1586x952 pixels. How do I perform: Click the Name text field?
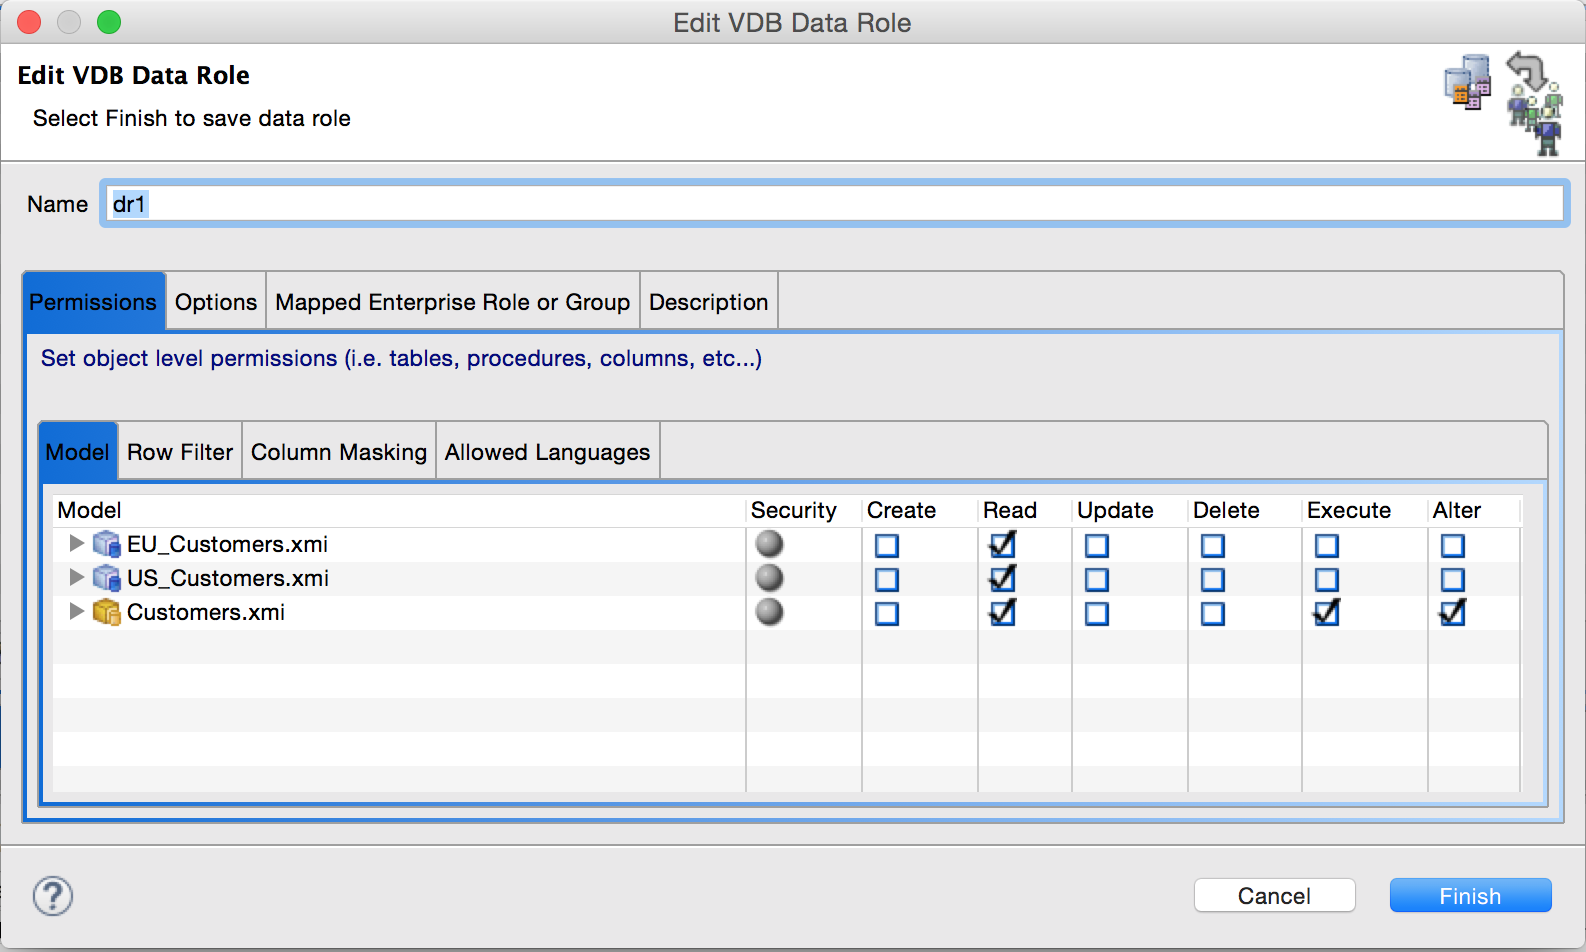click(834, 204)
